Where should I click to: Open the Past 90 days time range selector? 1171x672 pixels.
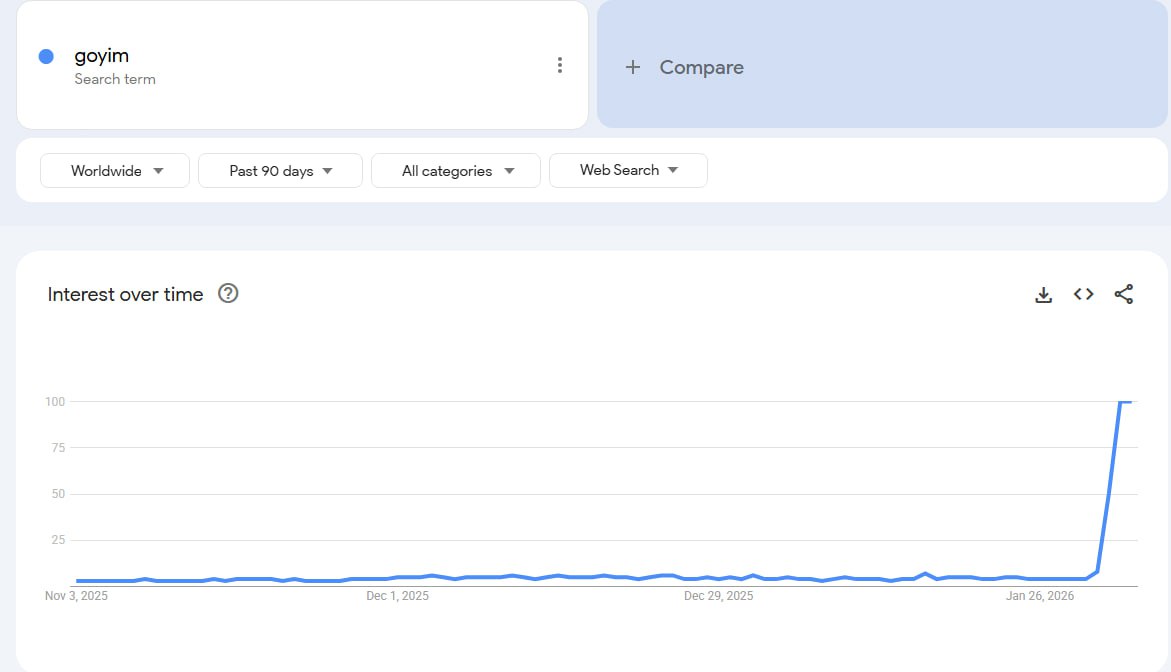[280, 170]
